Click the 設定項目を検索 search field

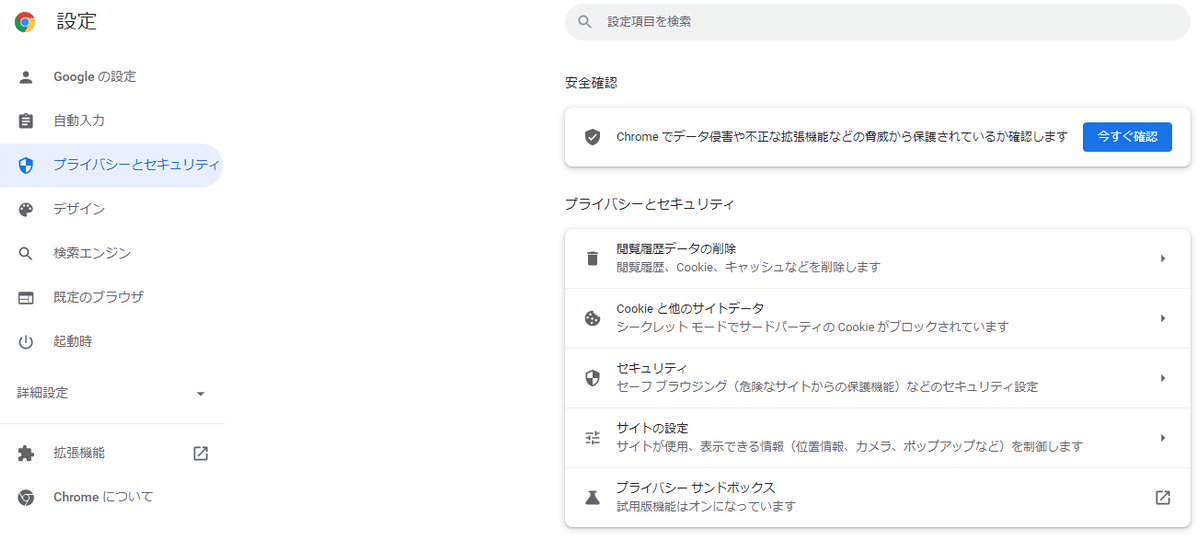pos(877,21)
